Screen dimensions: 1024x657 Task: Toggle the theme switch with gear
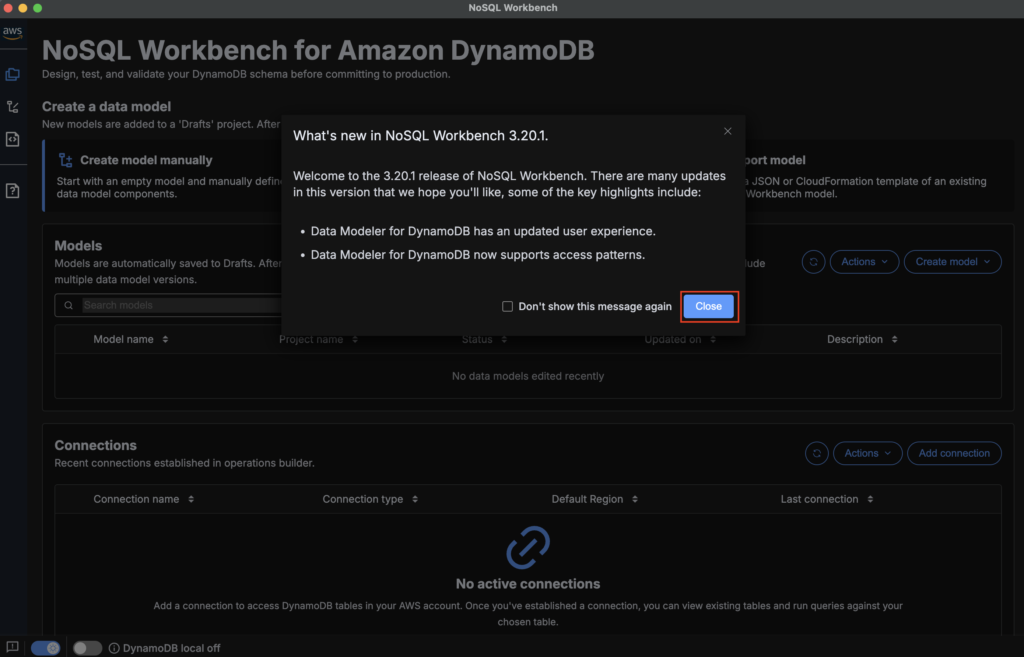coord(46,648)
